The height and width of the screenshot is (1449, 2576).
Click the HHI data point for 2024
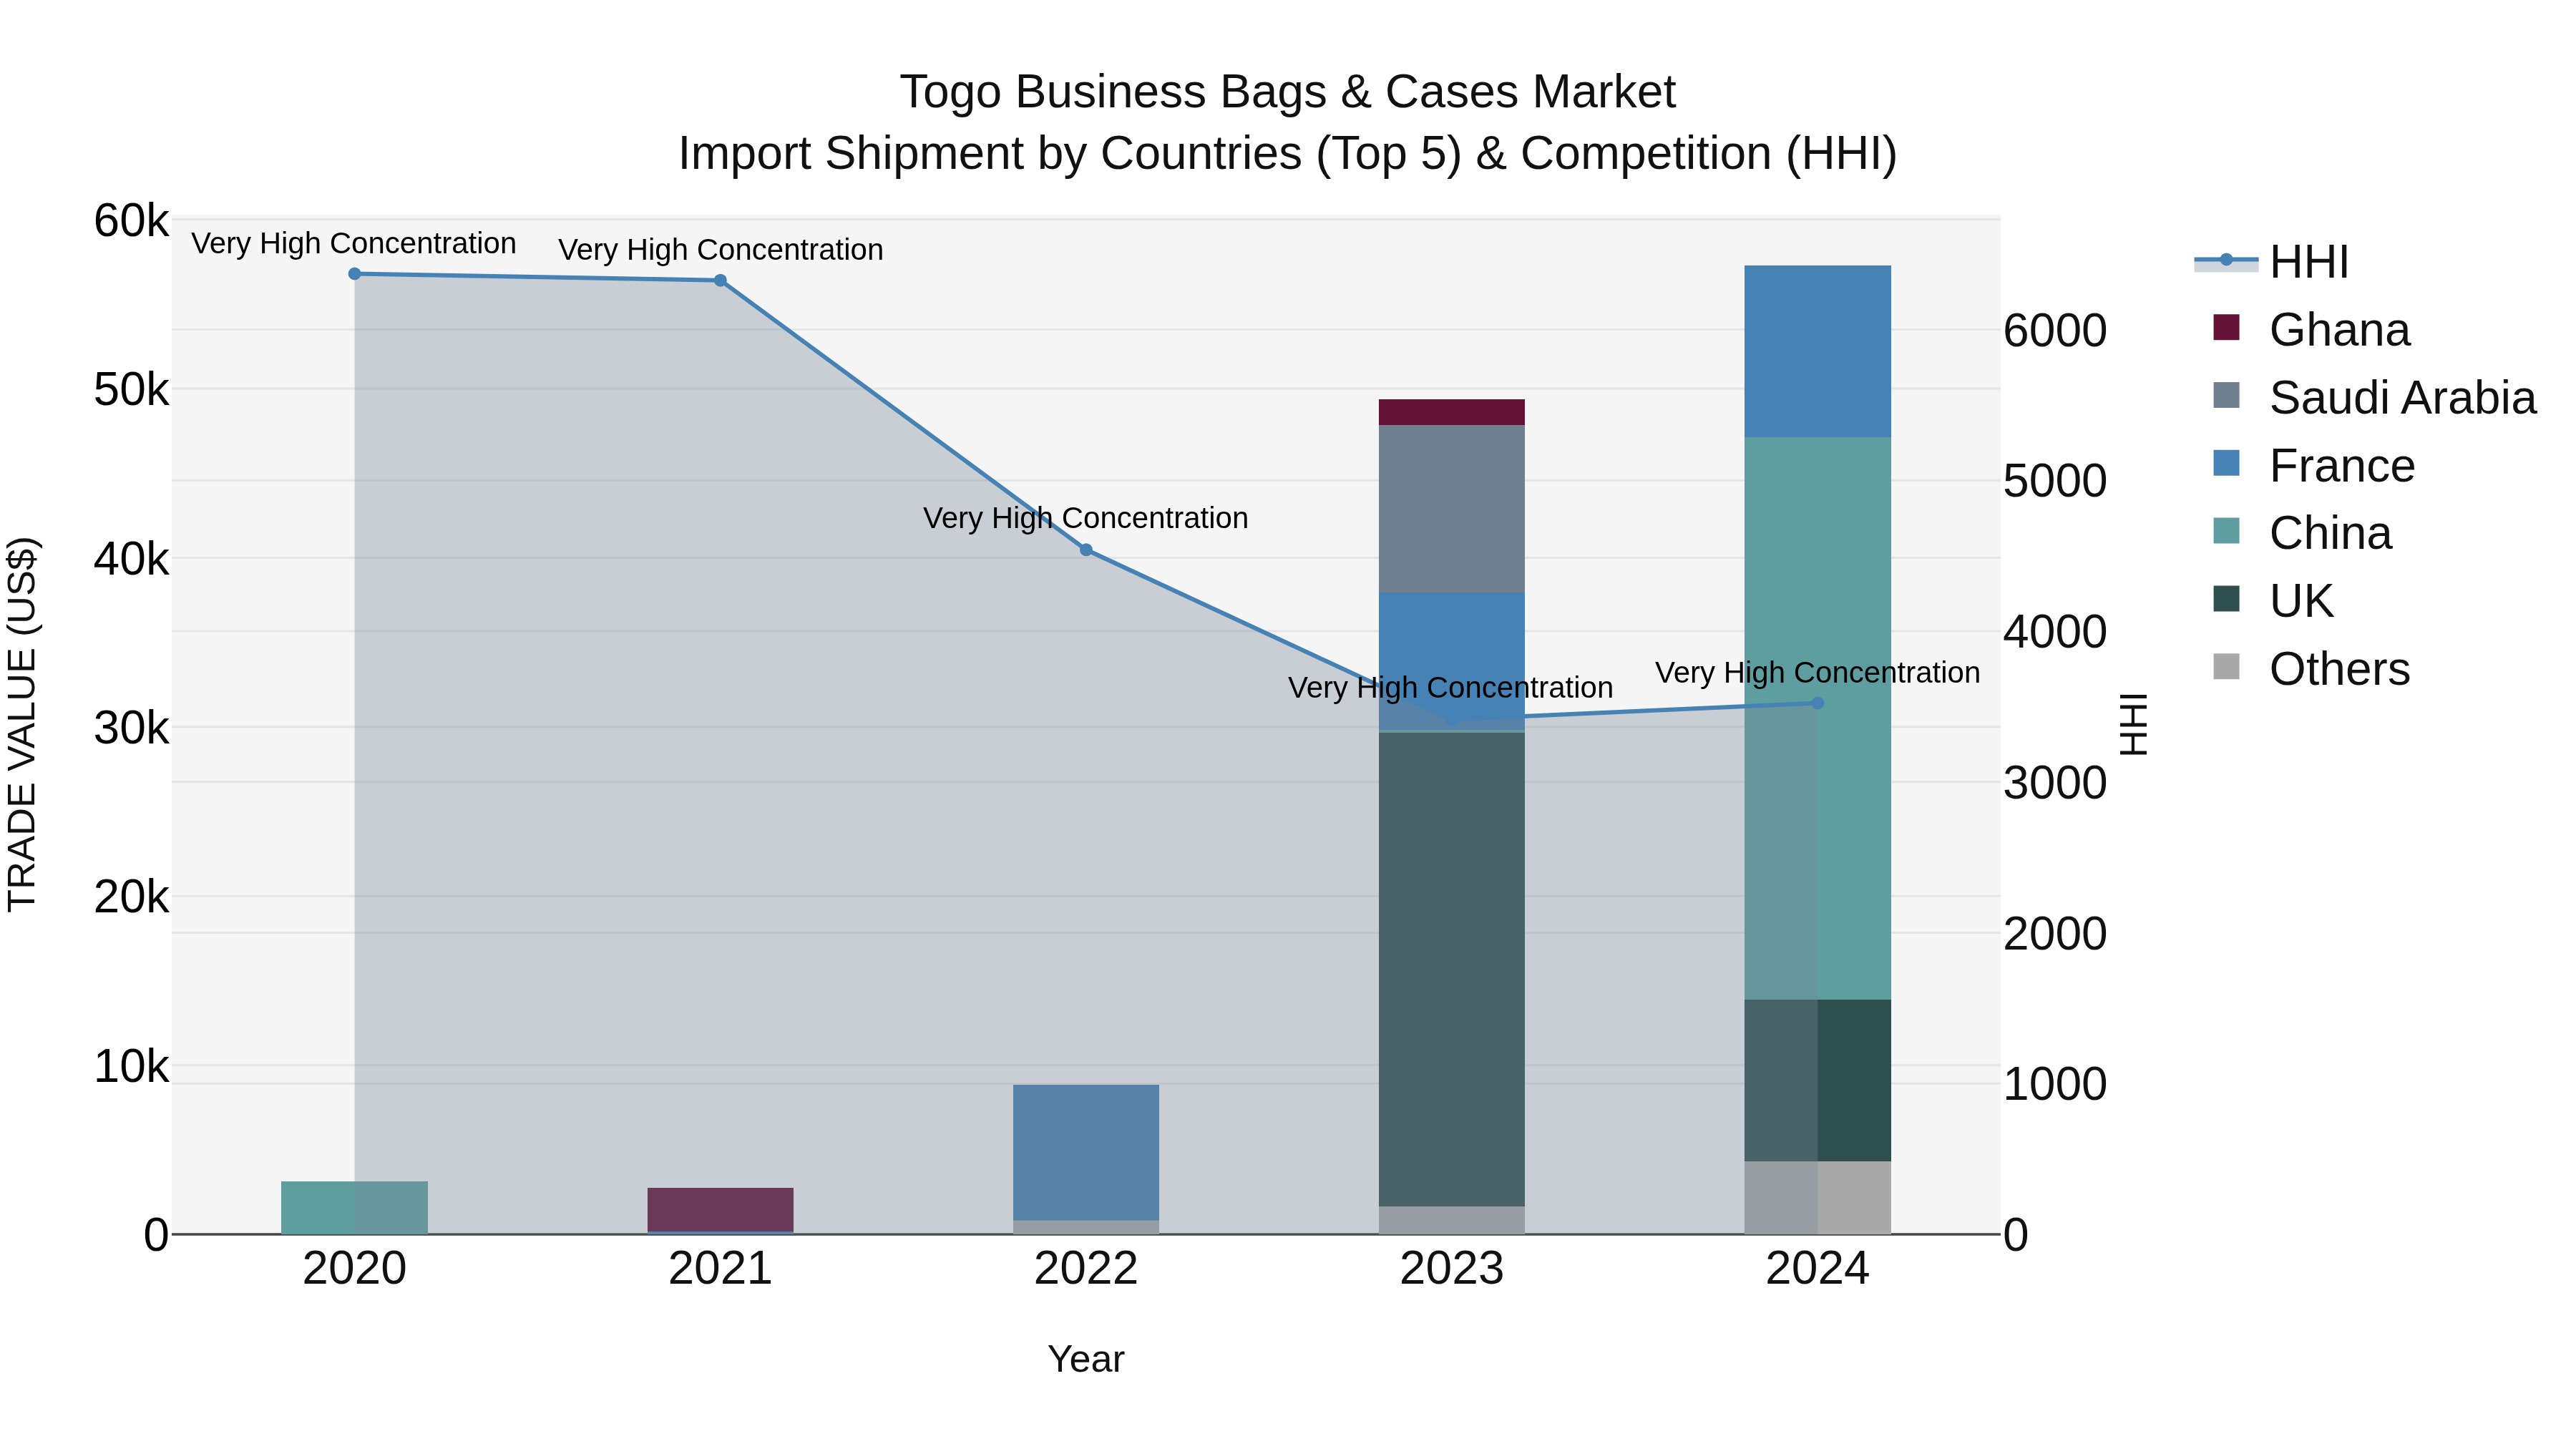(1818, 704)
